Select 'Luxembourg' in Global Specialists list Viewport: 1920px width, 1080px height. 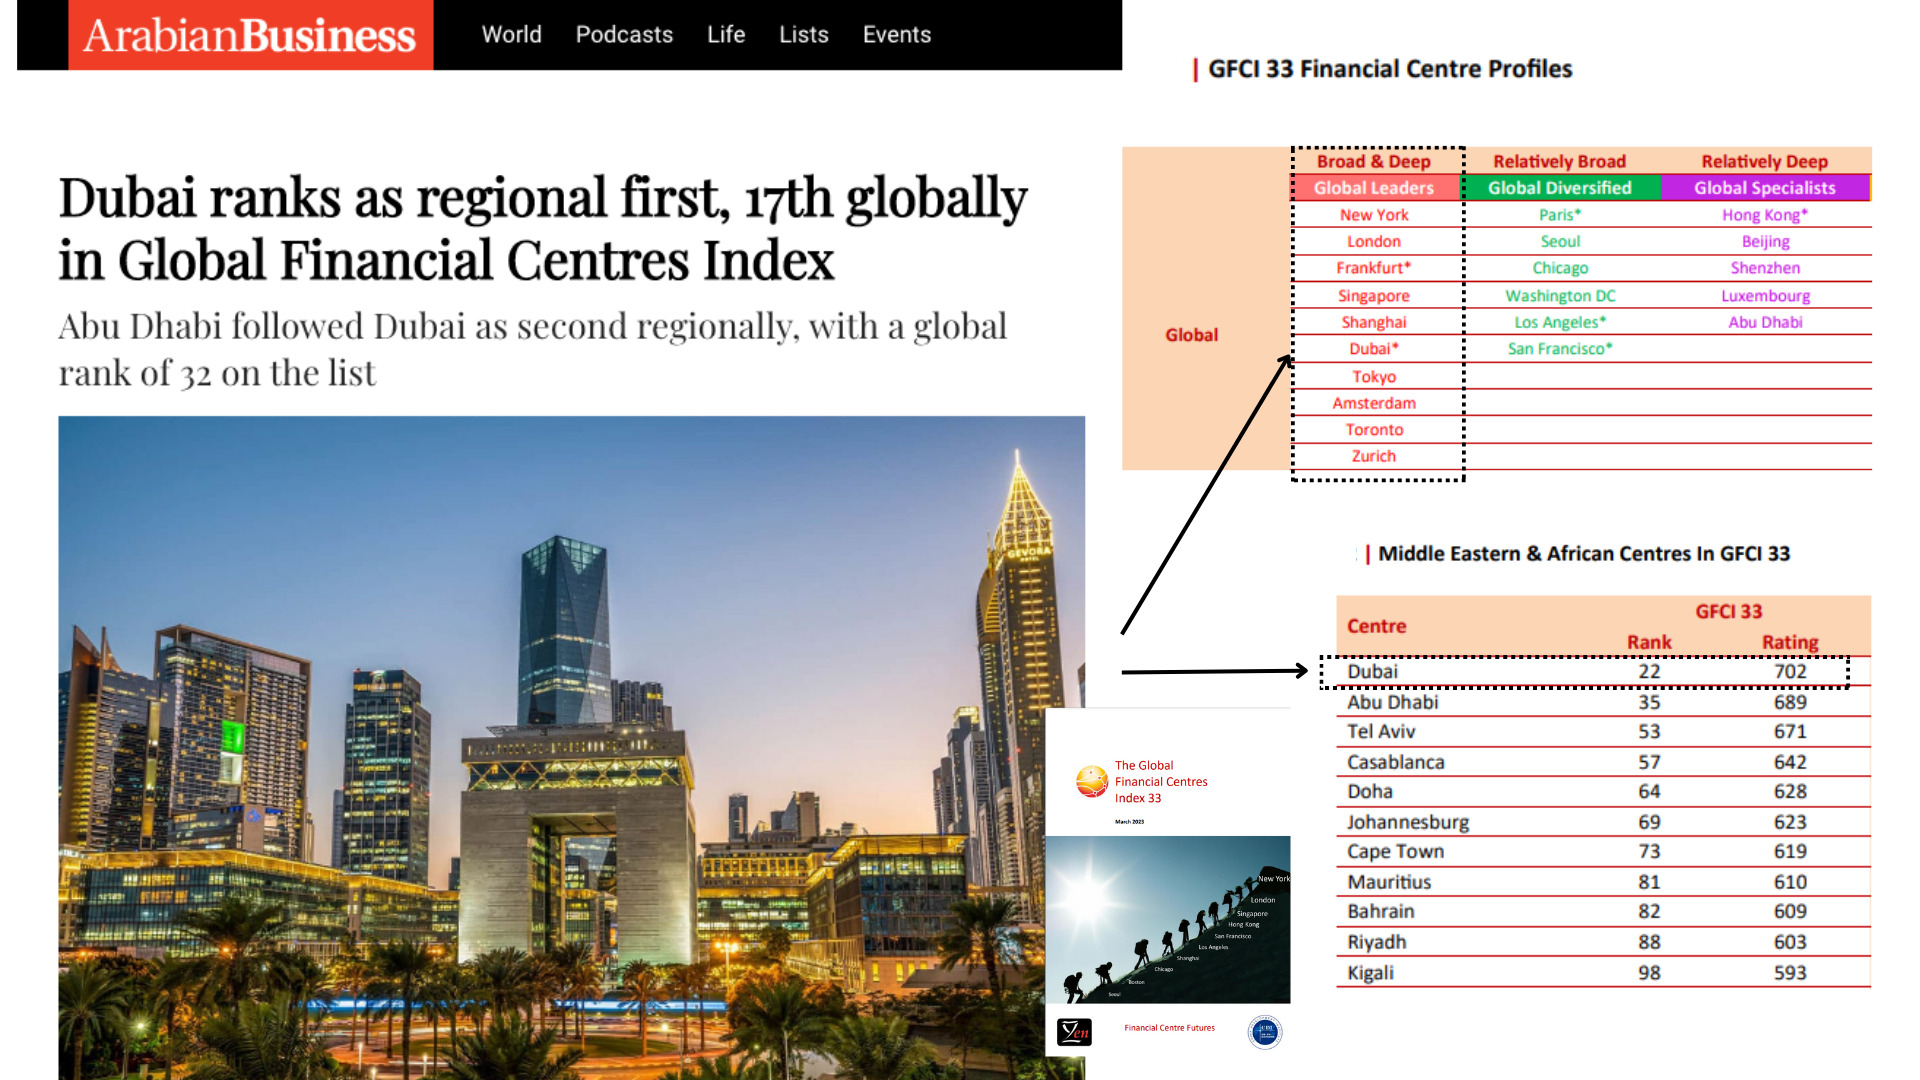click(x=1765, y=296)
